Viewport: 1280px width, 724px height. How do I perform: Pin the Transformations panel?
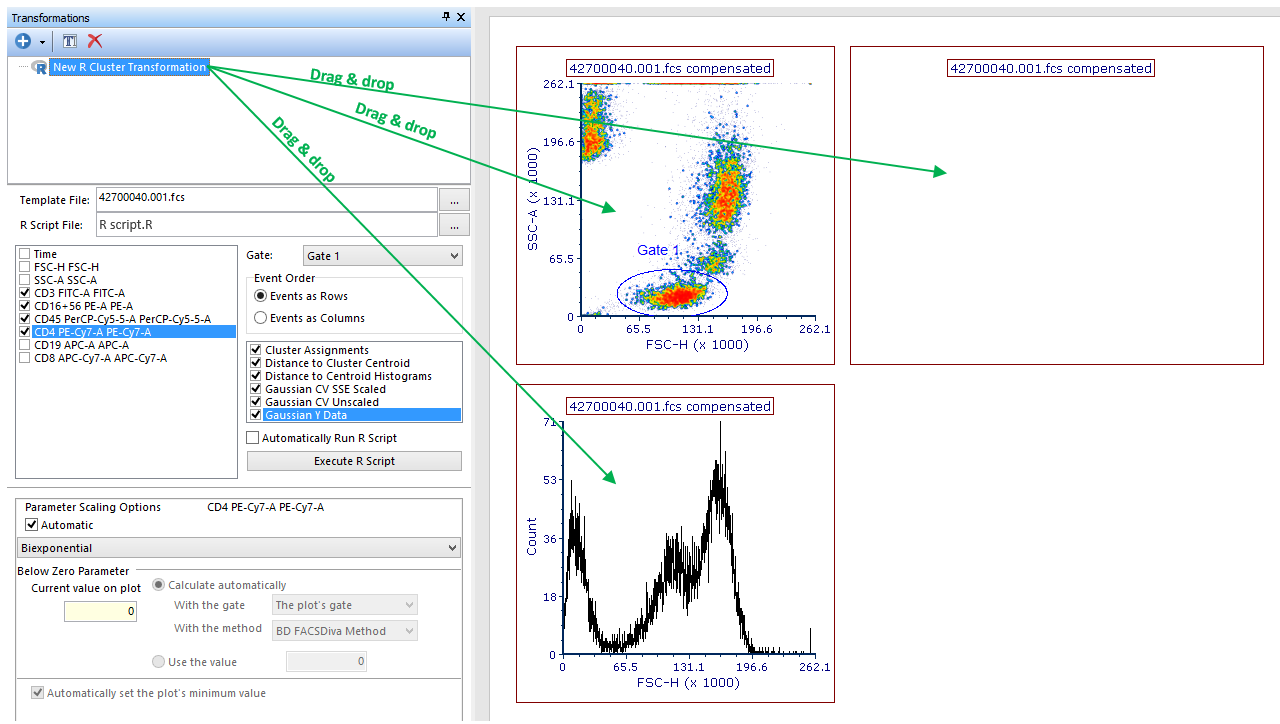[446, 17]
